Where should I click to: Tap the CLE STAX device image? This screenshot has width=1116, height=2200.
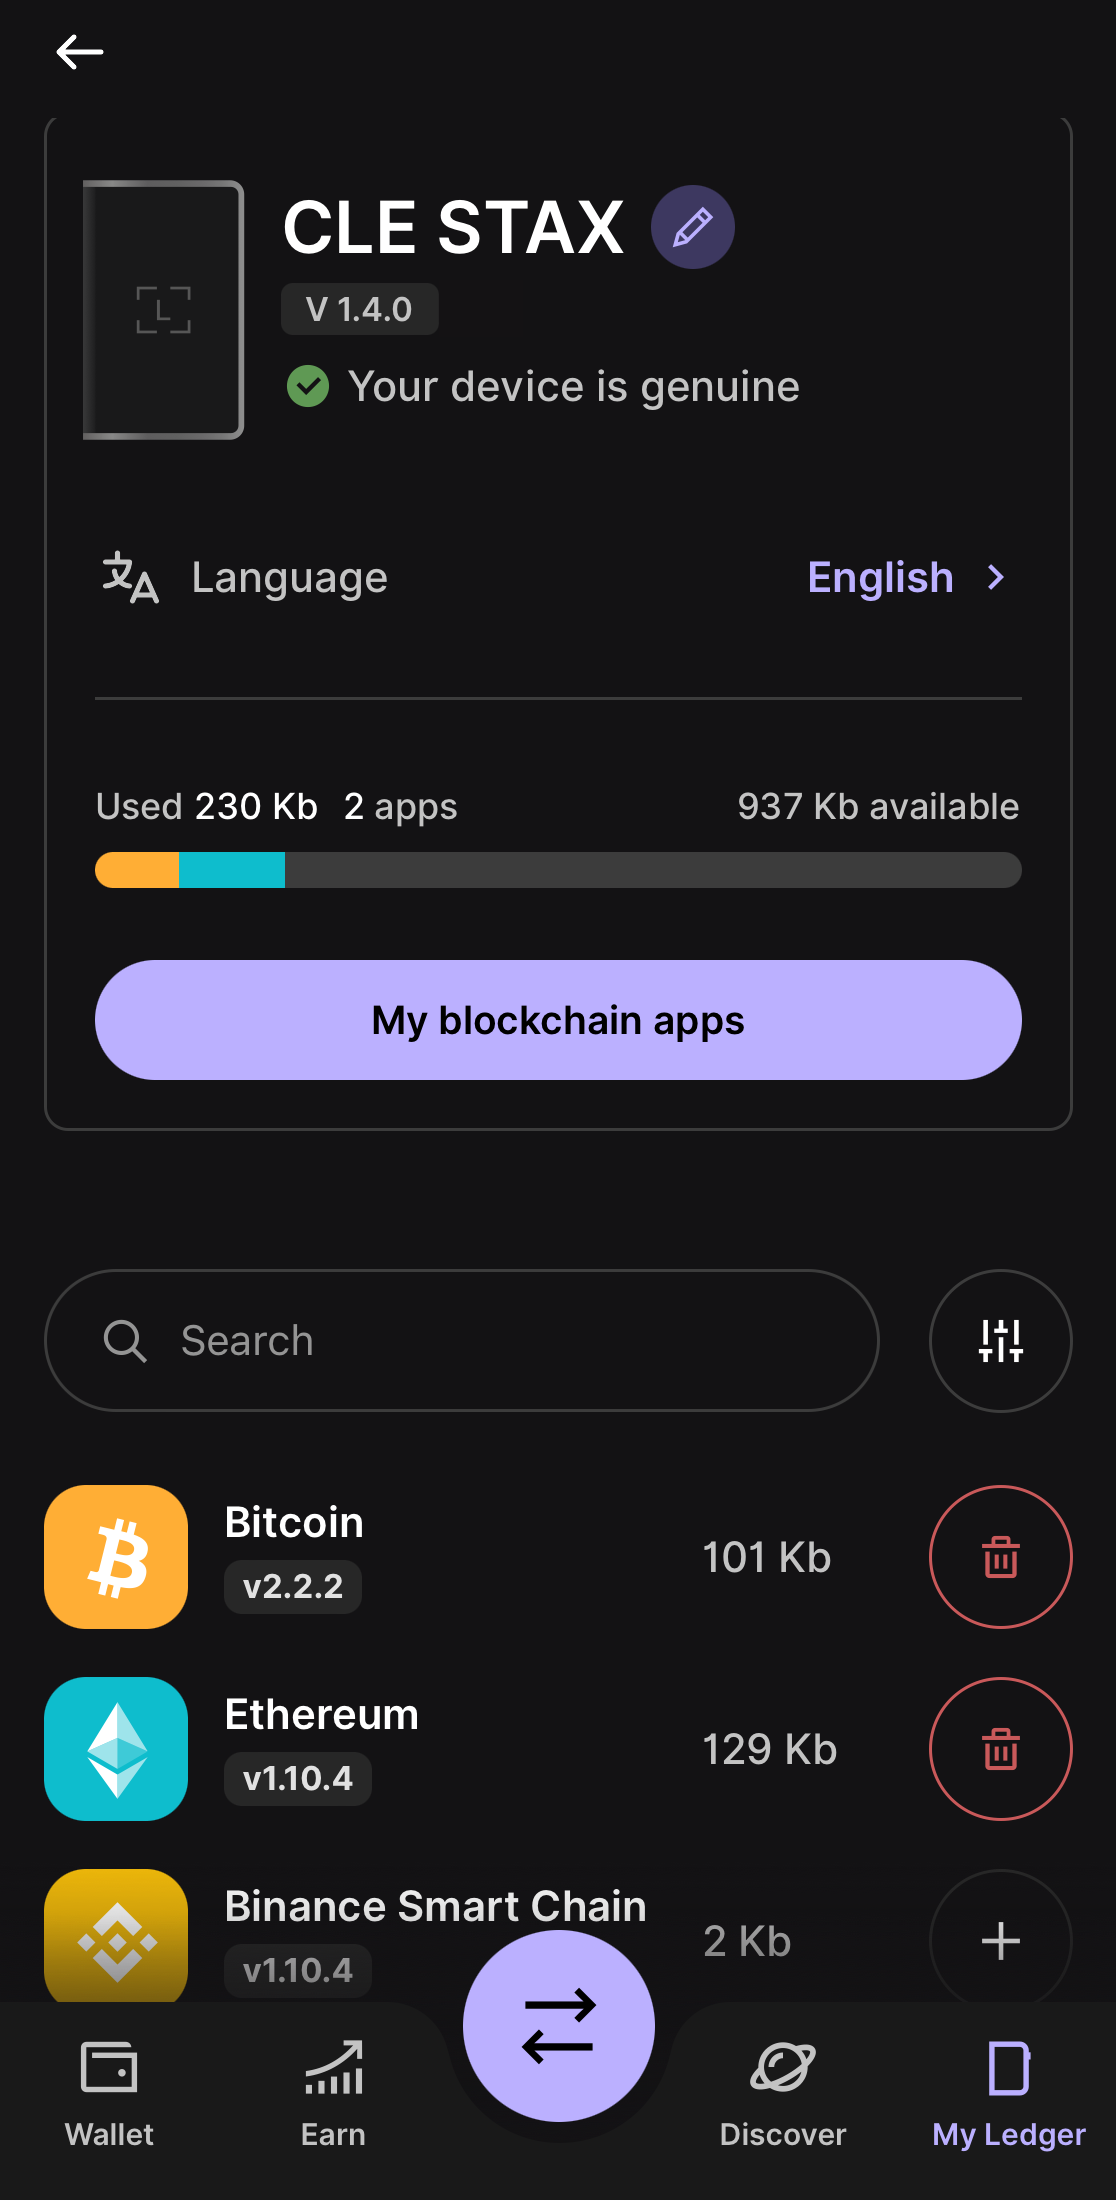(164, 310)
